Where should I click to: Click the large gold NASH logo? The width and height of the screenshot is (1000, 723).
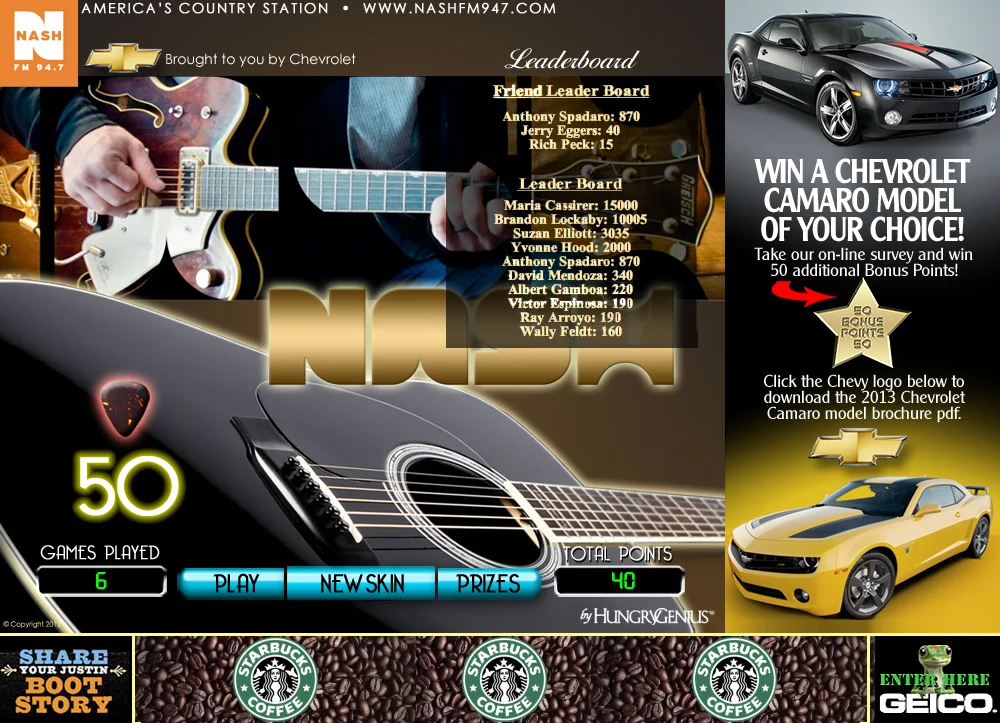coord(472,336)
